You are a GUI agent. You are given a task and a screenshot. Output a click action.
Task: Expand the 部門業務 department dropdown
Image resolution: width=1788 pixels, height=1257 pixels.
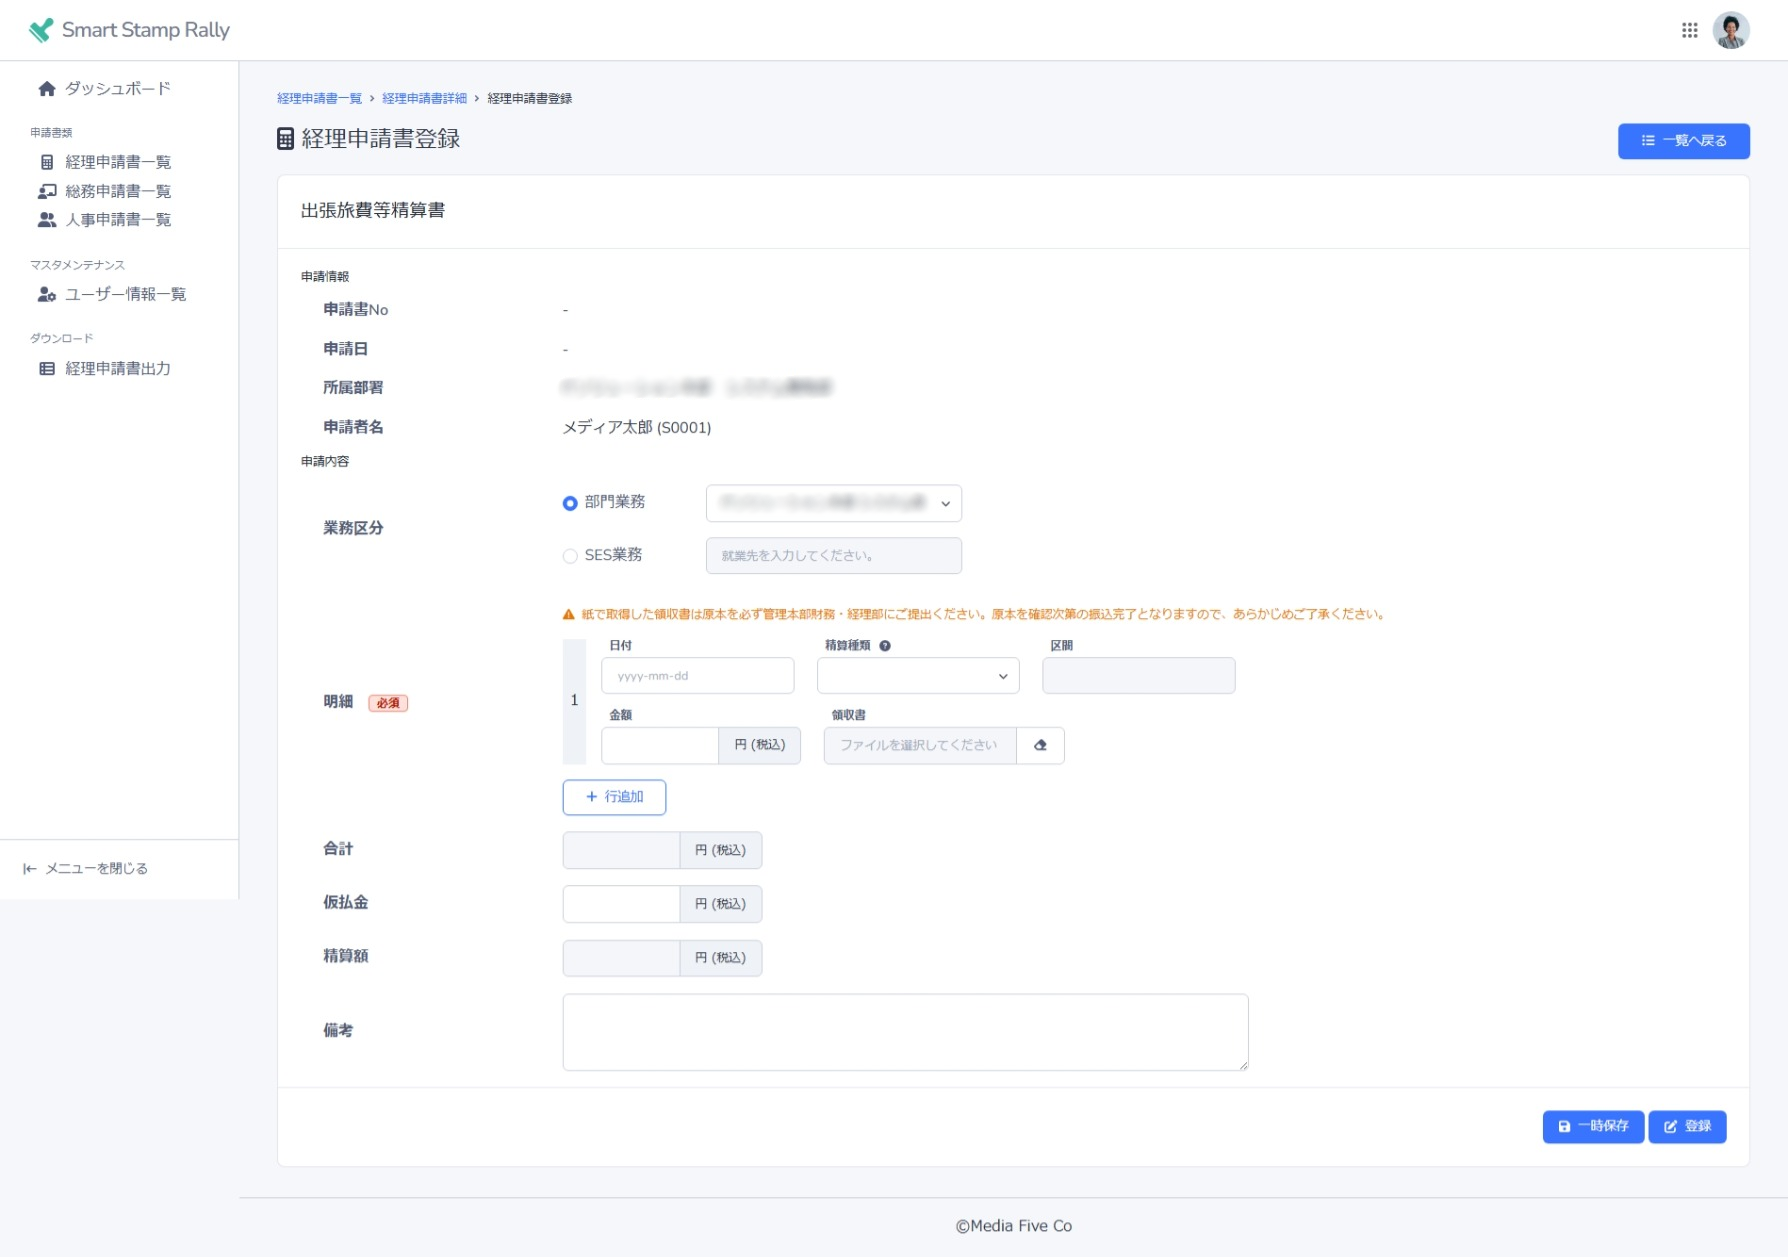coord(833,503)
